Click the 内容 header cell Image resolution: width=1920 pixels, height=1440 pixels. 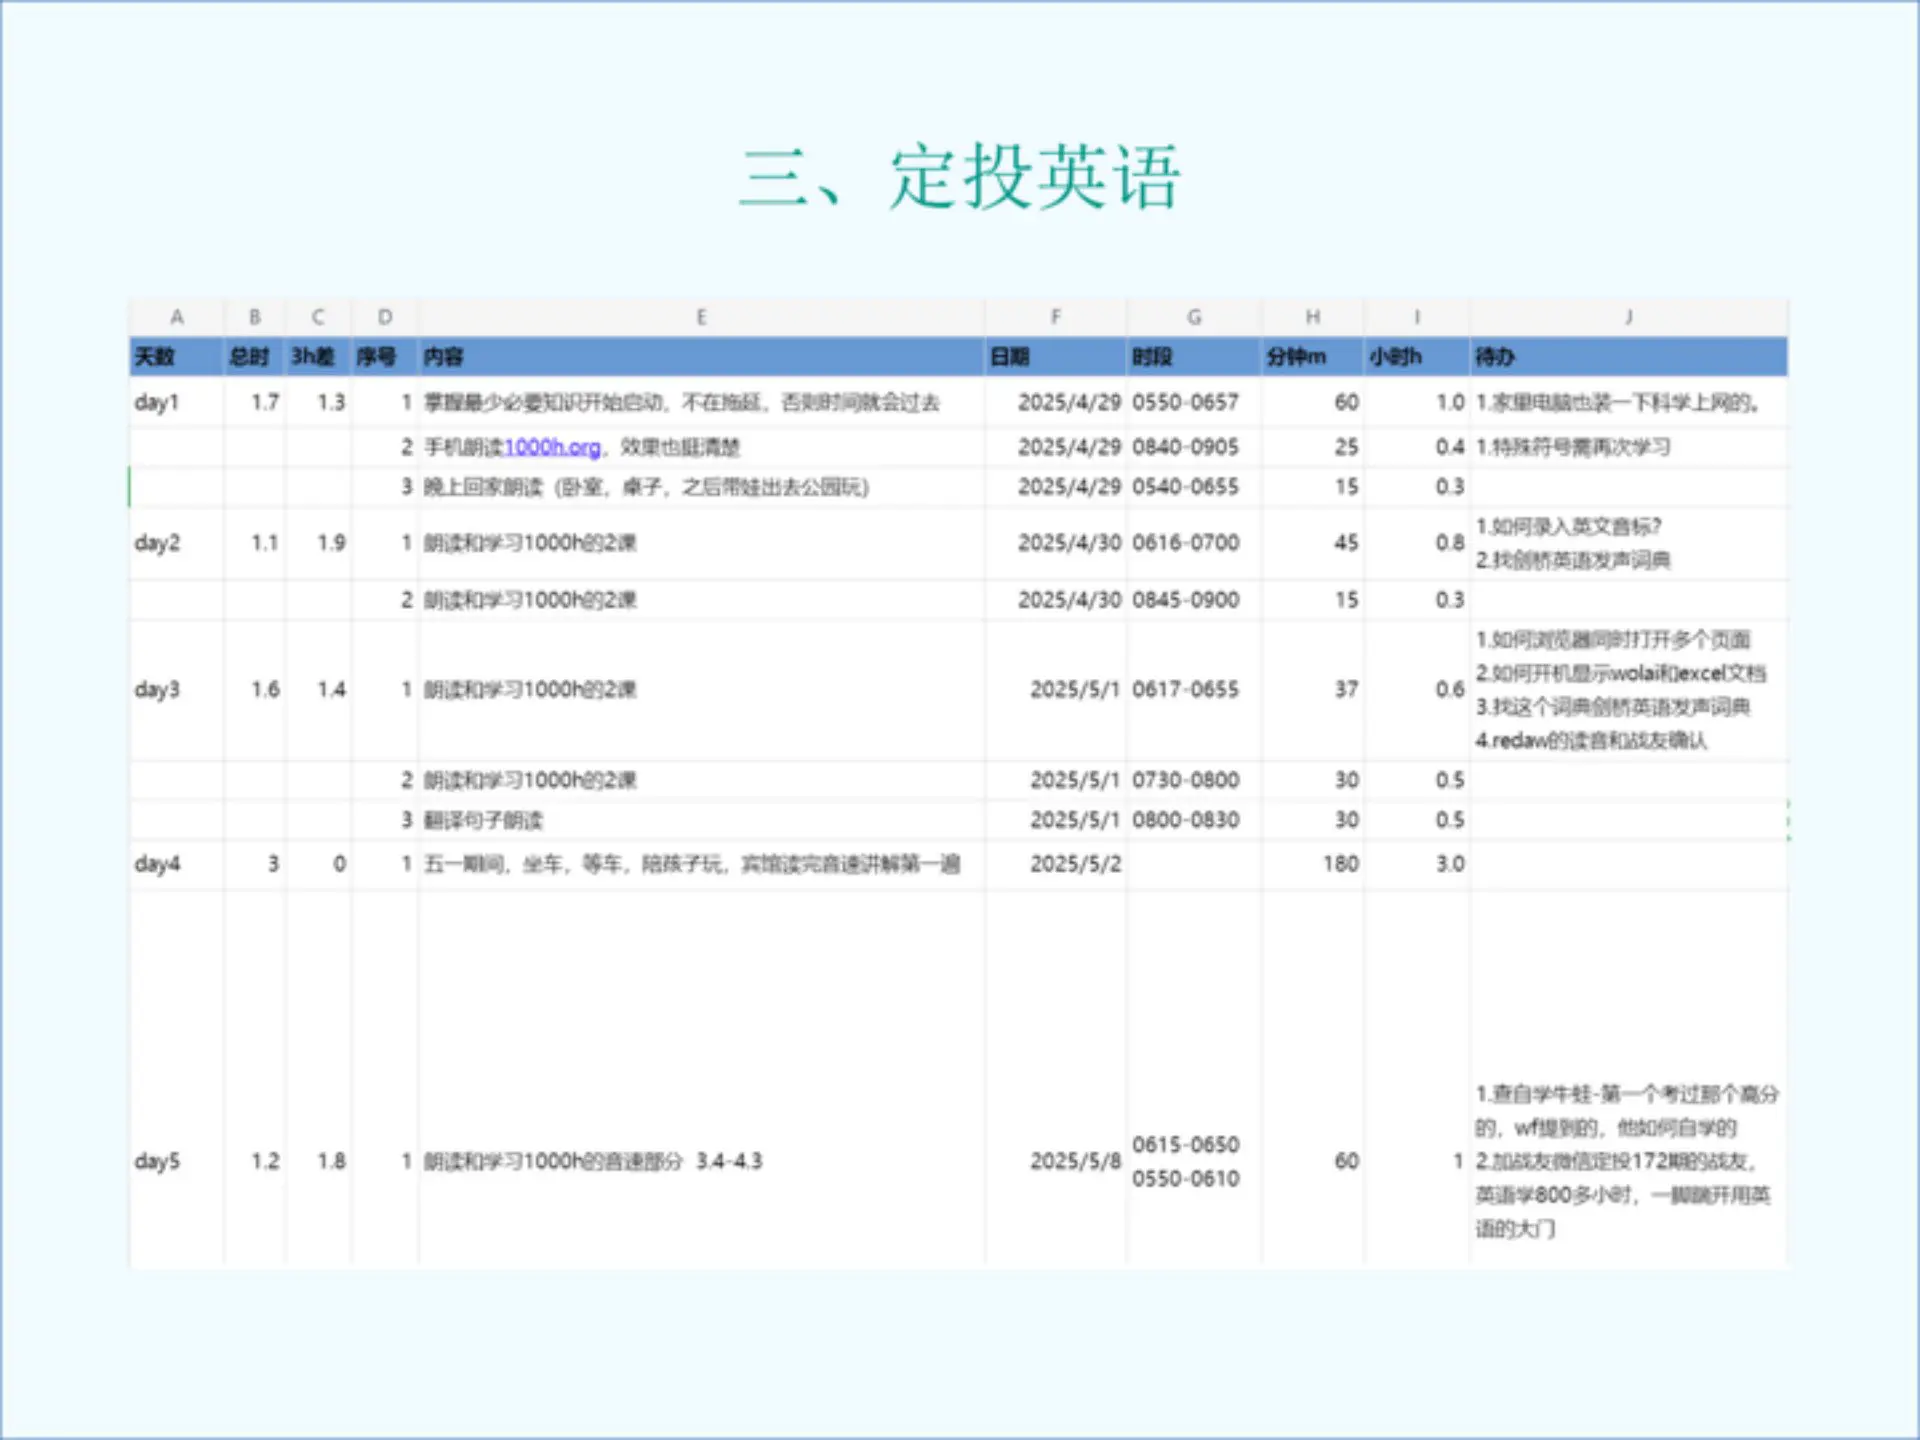(x=443, y=357)
